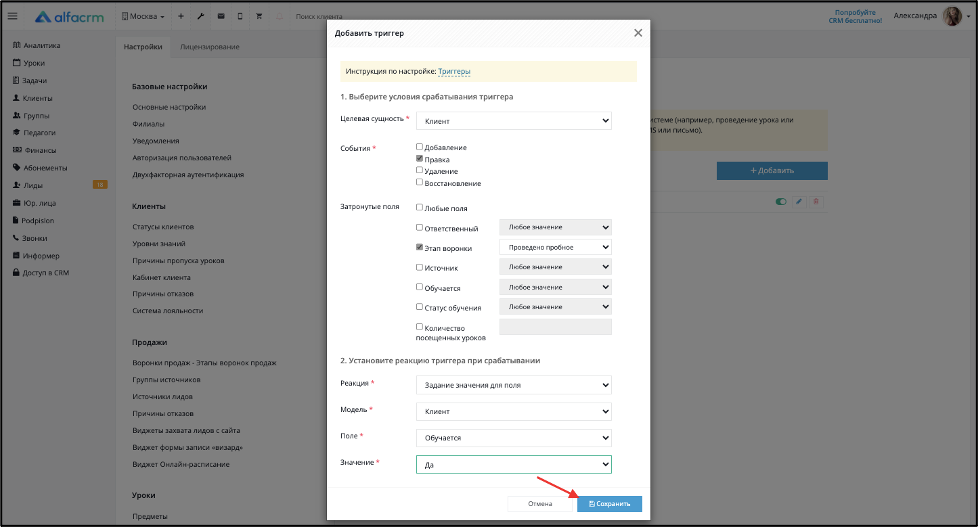Open the Статус обучения value dropdown

[x=556, y=307]
